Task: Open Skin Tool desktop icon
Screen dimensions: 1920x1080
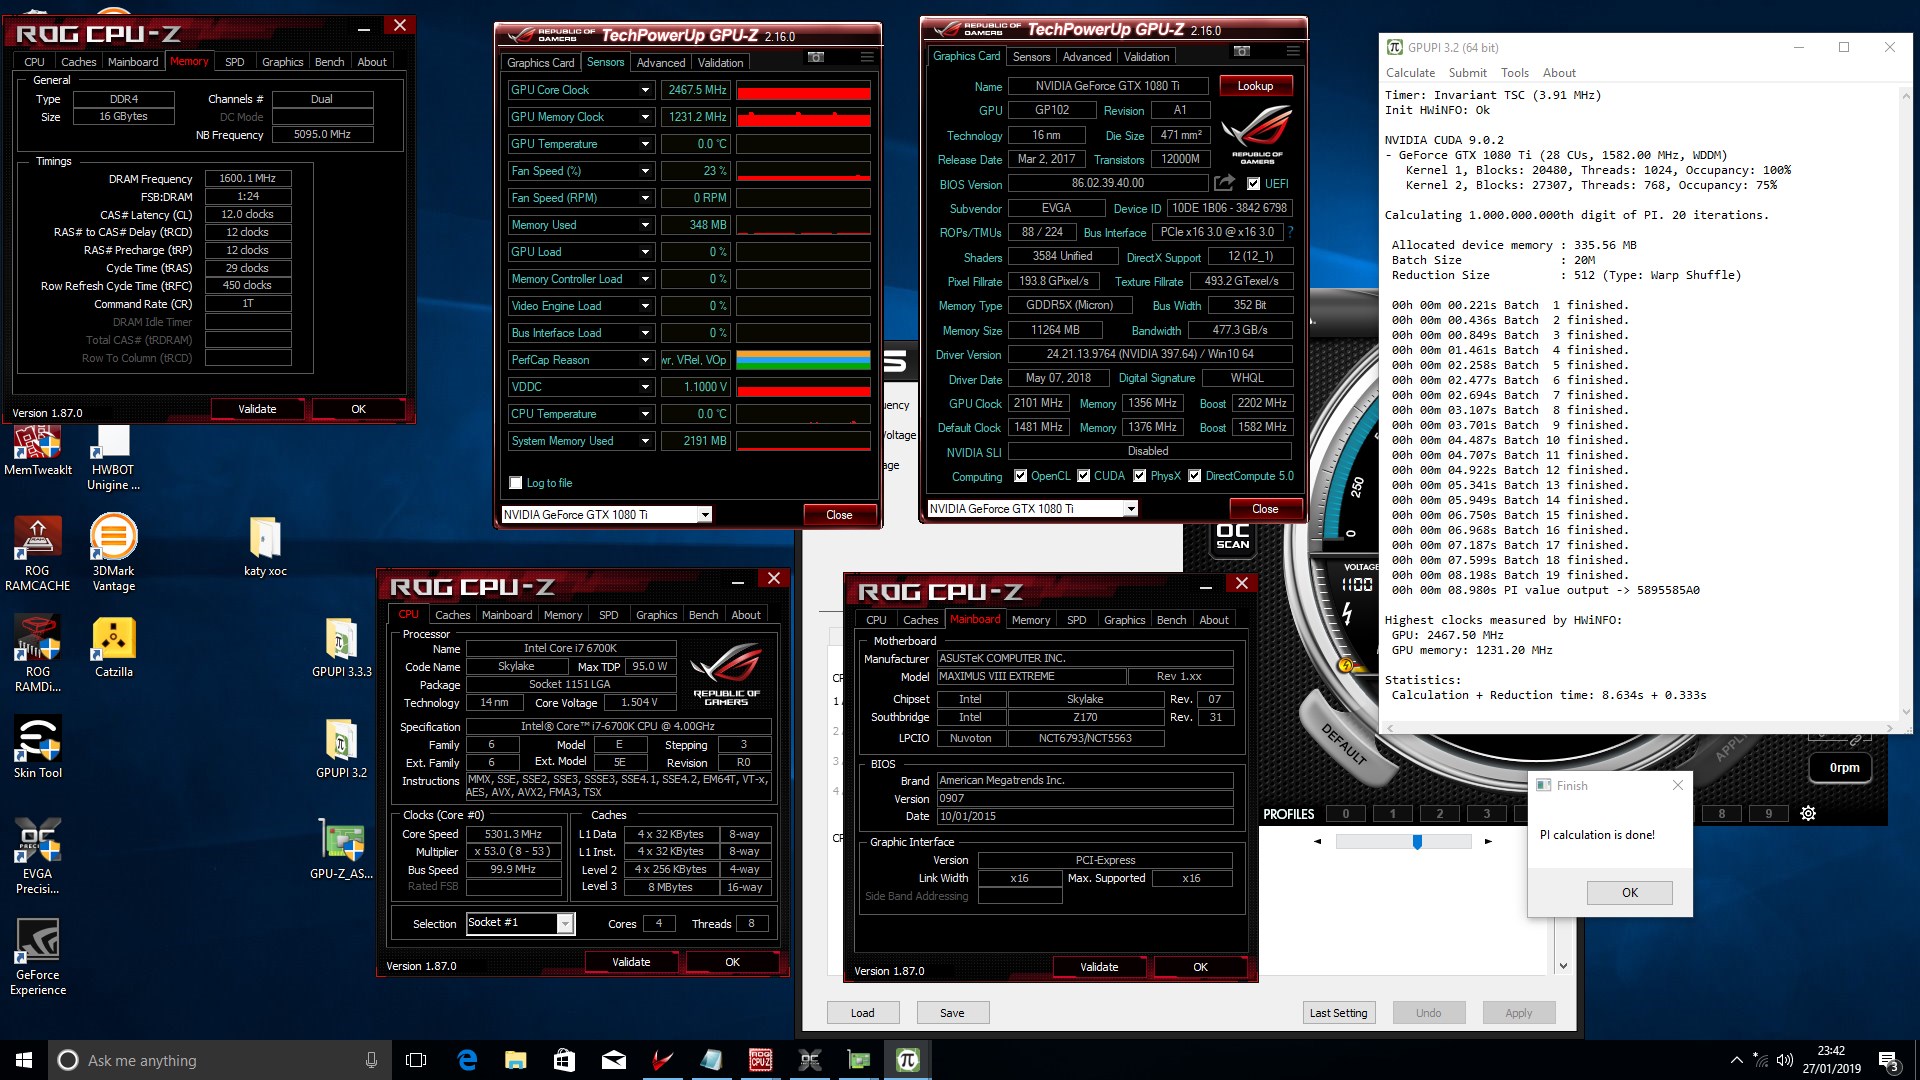Action: pos(38,748)
